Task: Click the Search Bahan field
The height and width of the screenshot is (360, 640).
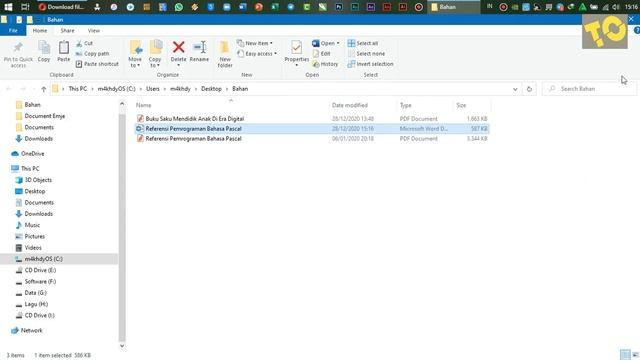Action: coord(589,89)
